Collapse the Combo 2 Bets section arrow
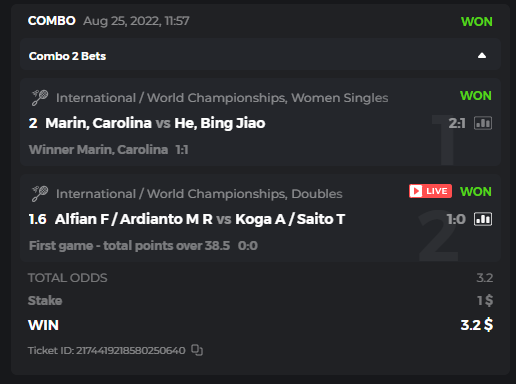 click(x=482, y=56)
